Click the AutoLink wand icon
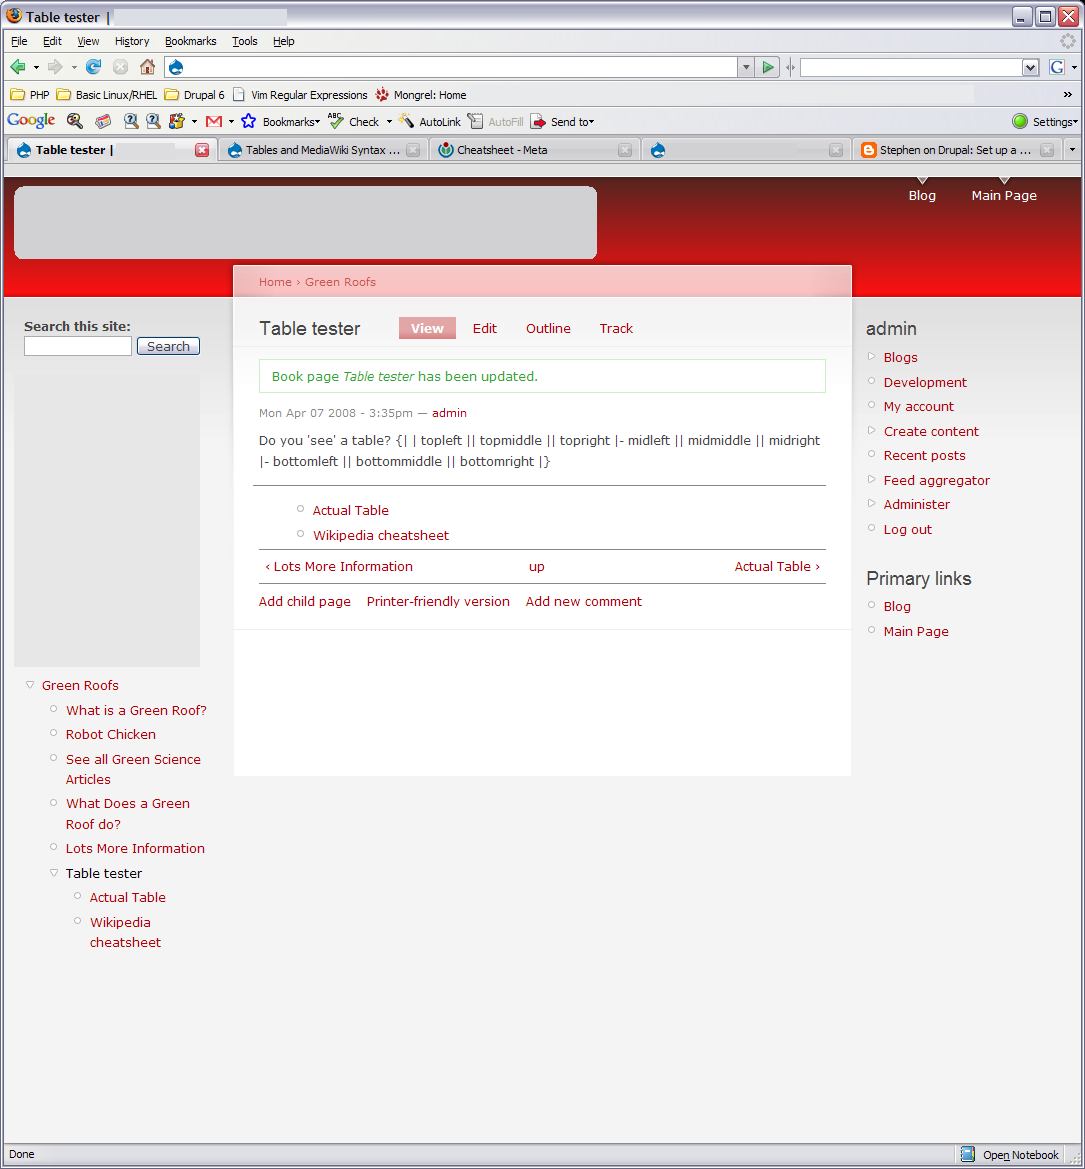The width and height of the screenshot is (1085, 1169). [406, 121]
